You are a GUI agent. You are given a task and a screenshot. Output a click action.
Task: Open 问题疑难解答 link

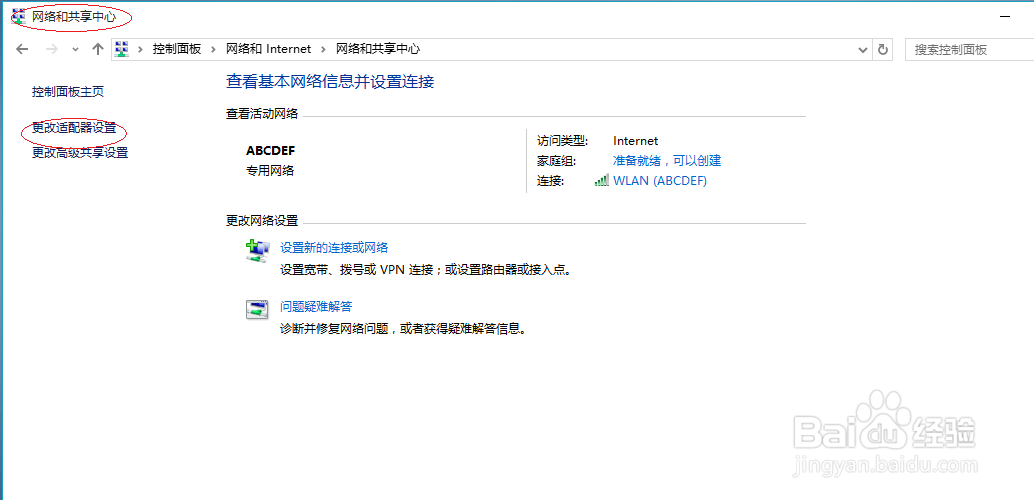(x=317, y=307)
